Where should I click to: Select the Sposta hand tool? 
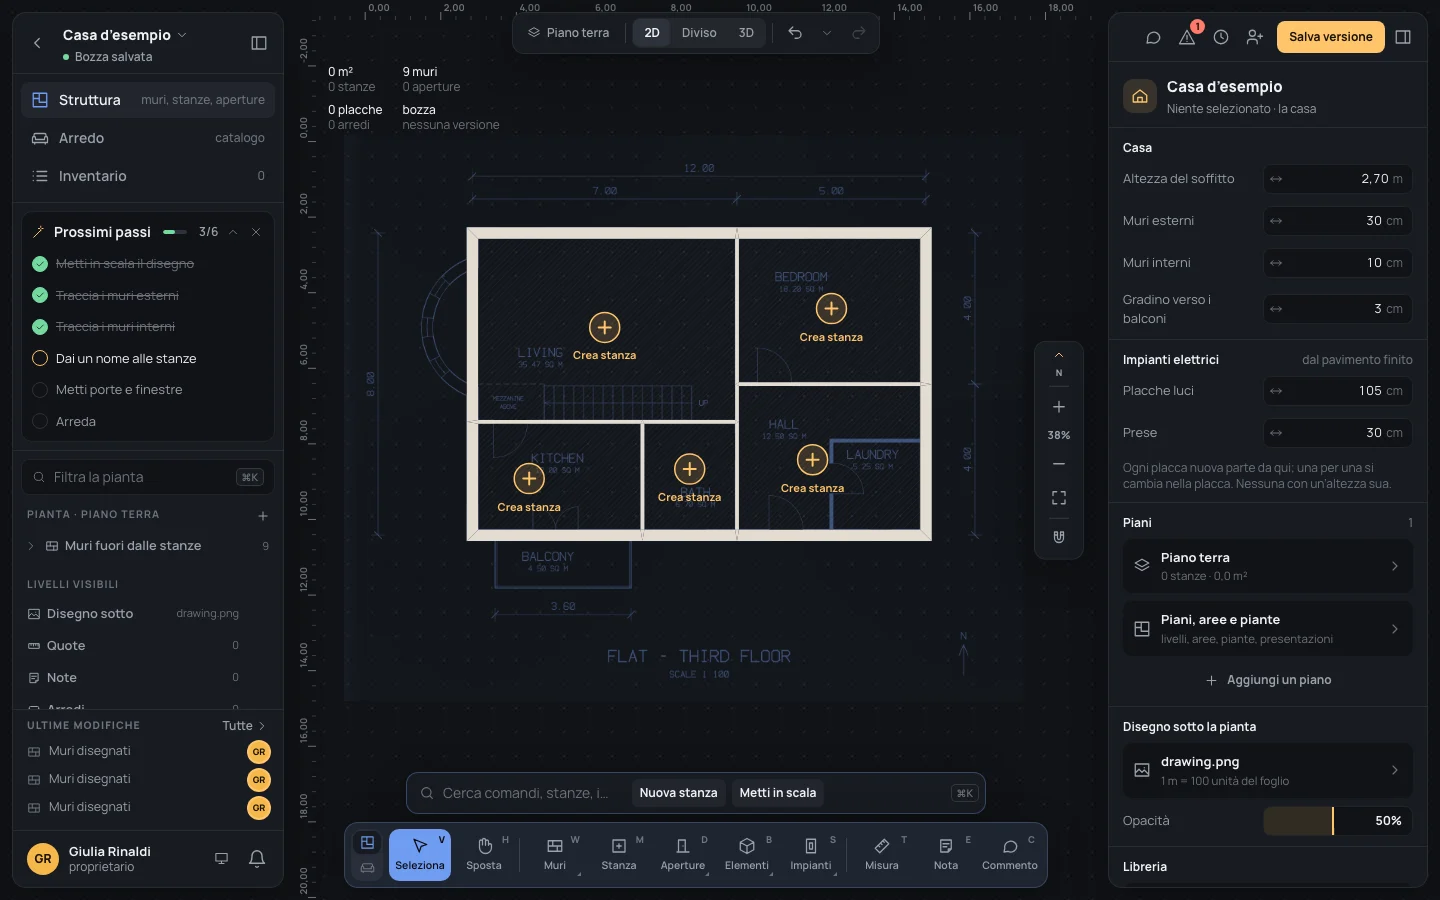[484, 855]
